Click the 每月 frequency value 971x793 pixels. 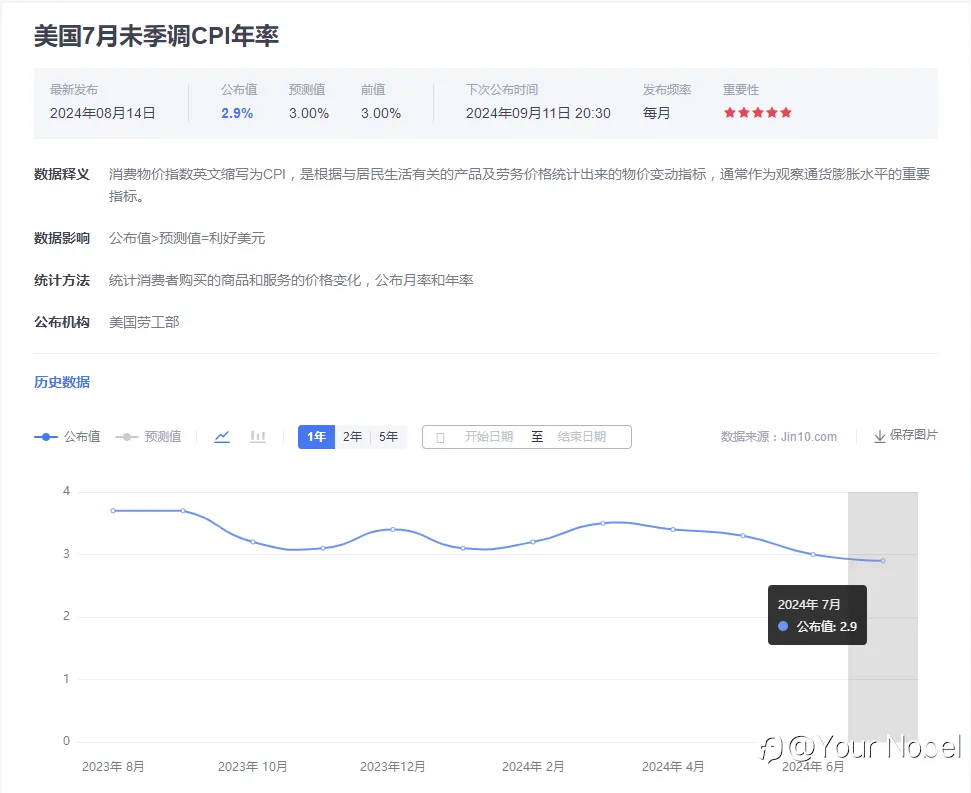[656, 113]
